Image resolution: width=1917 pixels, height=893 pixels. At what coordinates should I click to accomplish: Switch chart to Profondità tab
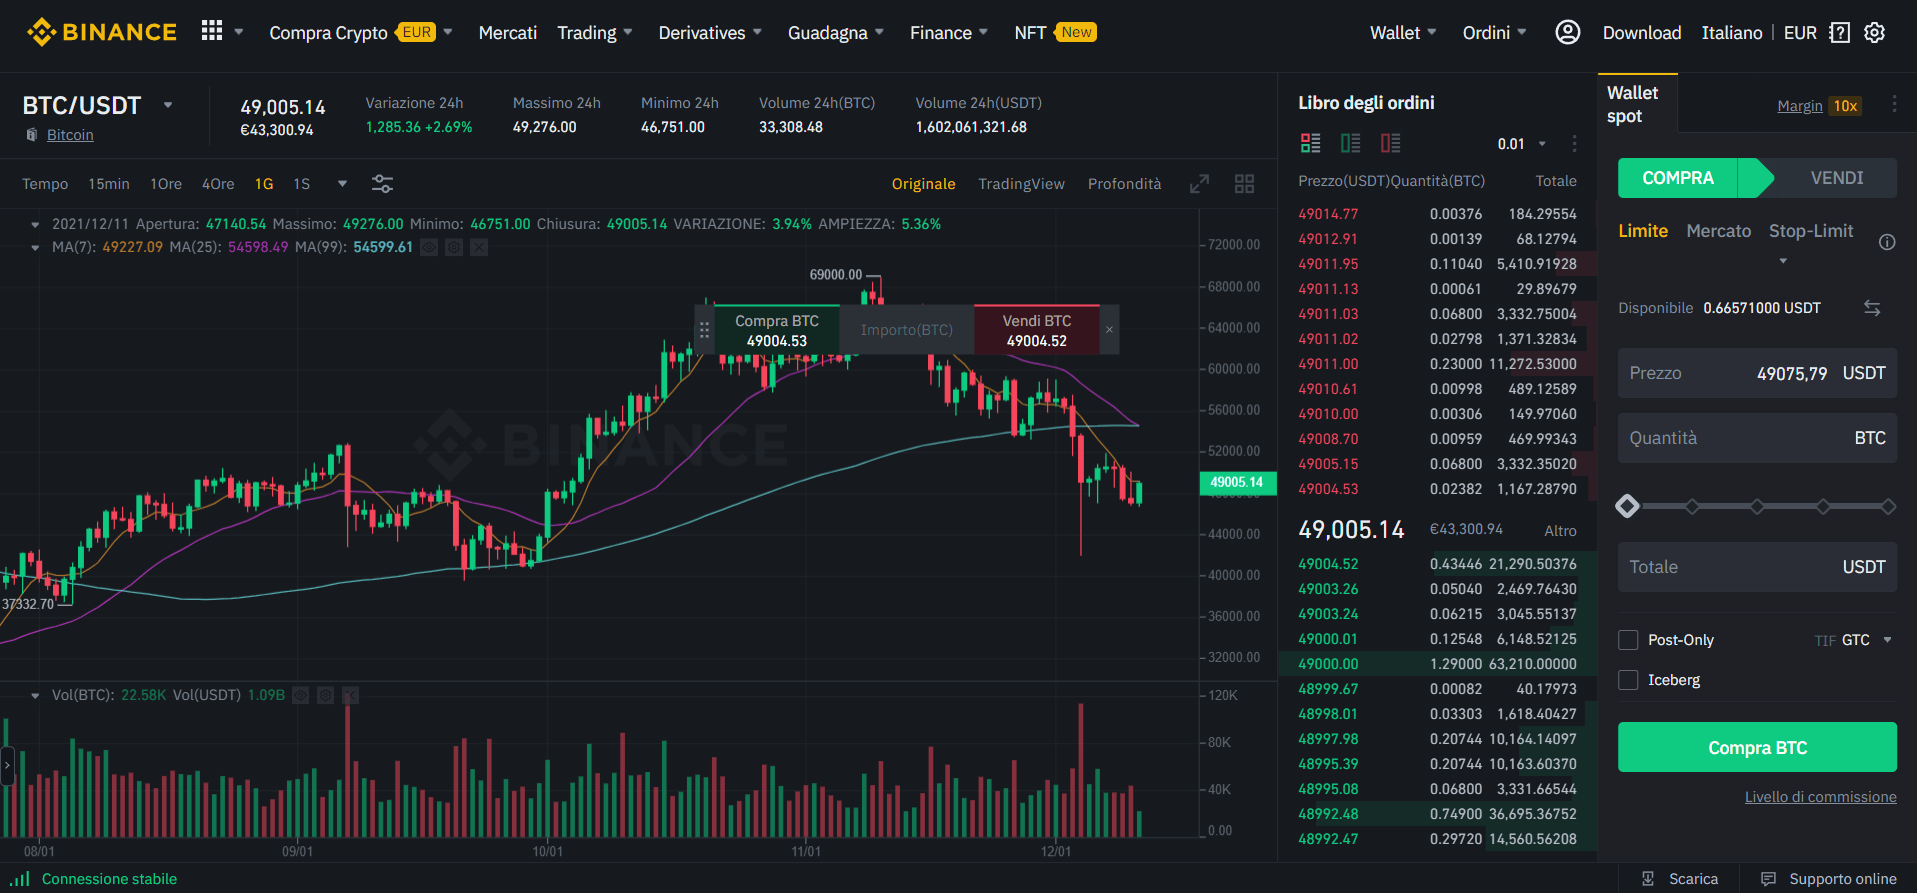[x=1124, y=184]
